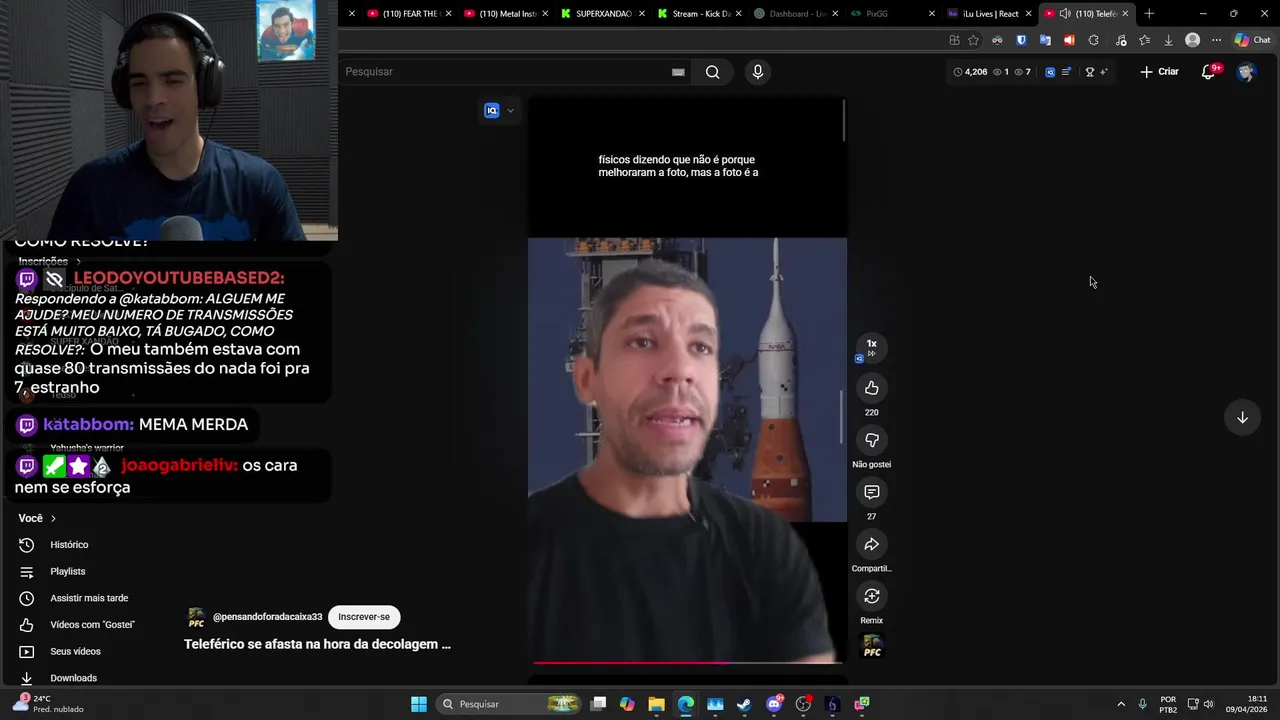1280x720 pixels.
Task: Open Playlists in the sidebar
Action: tap(68, 572)
